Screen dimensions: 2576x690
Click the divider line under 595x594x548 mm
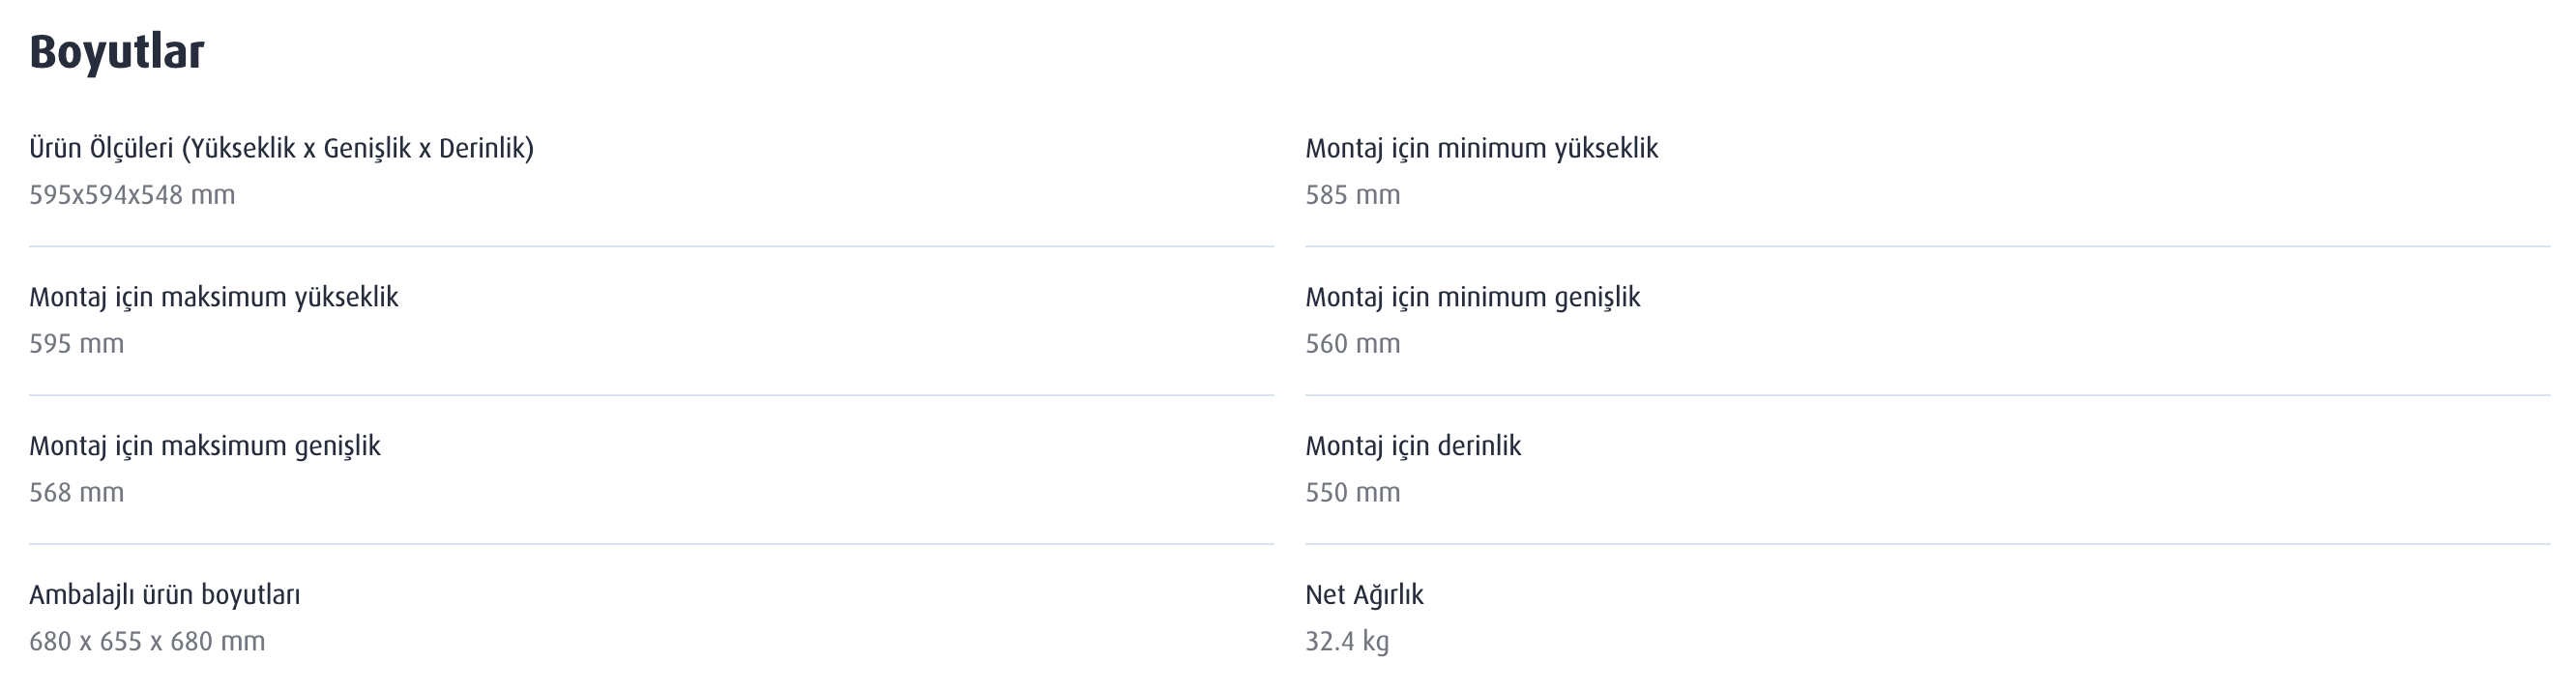tap(651, 246)
